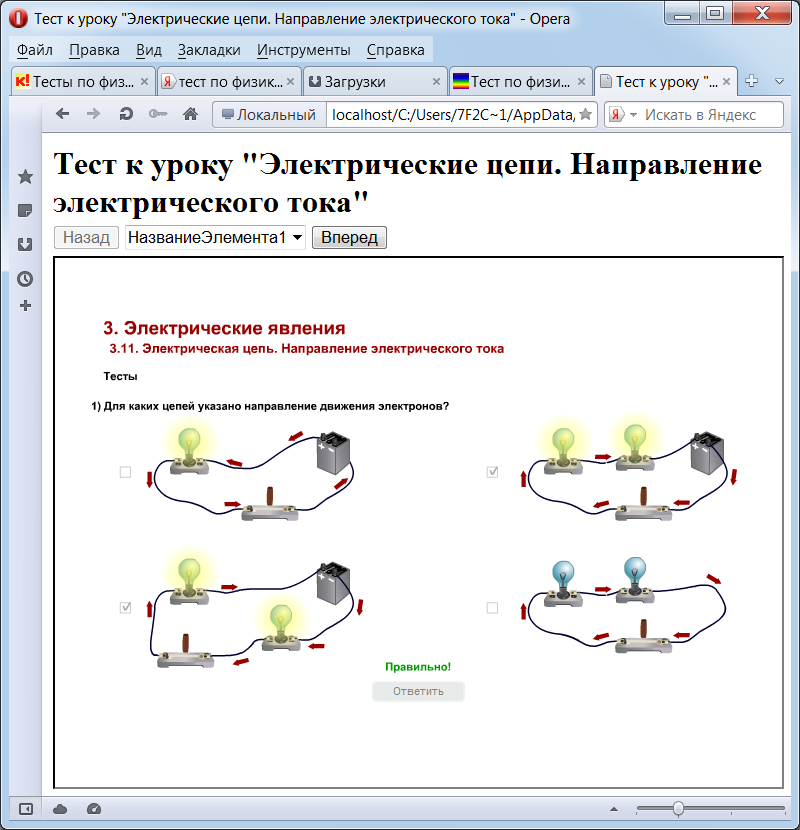Open Bookmarks panel star in the sidebar
The width and height of the screenshot is (800, 830).
(25, 177)
